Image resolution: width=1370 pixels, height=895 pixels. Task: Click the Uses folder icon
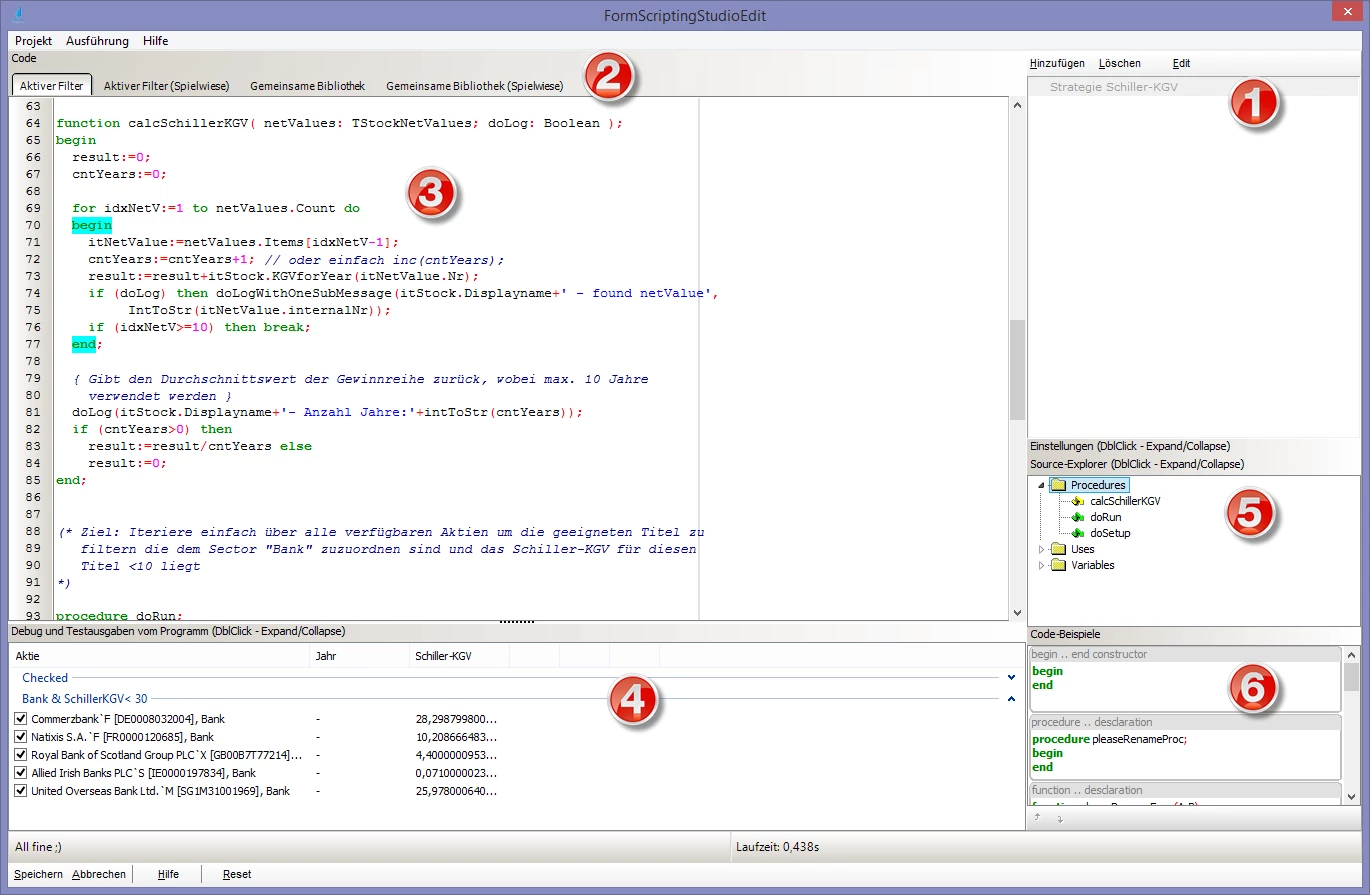click(x=1058, y=549)
